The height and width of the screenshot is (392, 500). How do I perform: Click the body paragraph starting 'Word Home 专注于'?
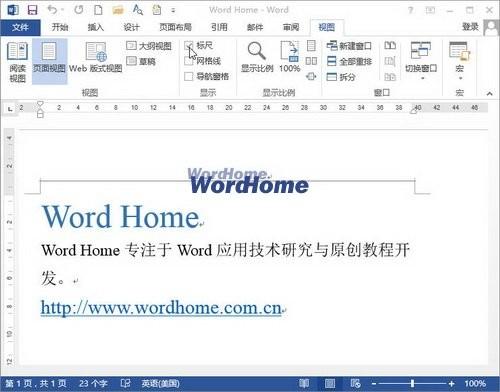225,264
